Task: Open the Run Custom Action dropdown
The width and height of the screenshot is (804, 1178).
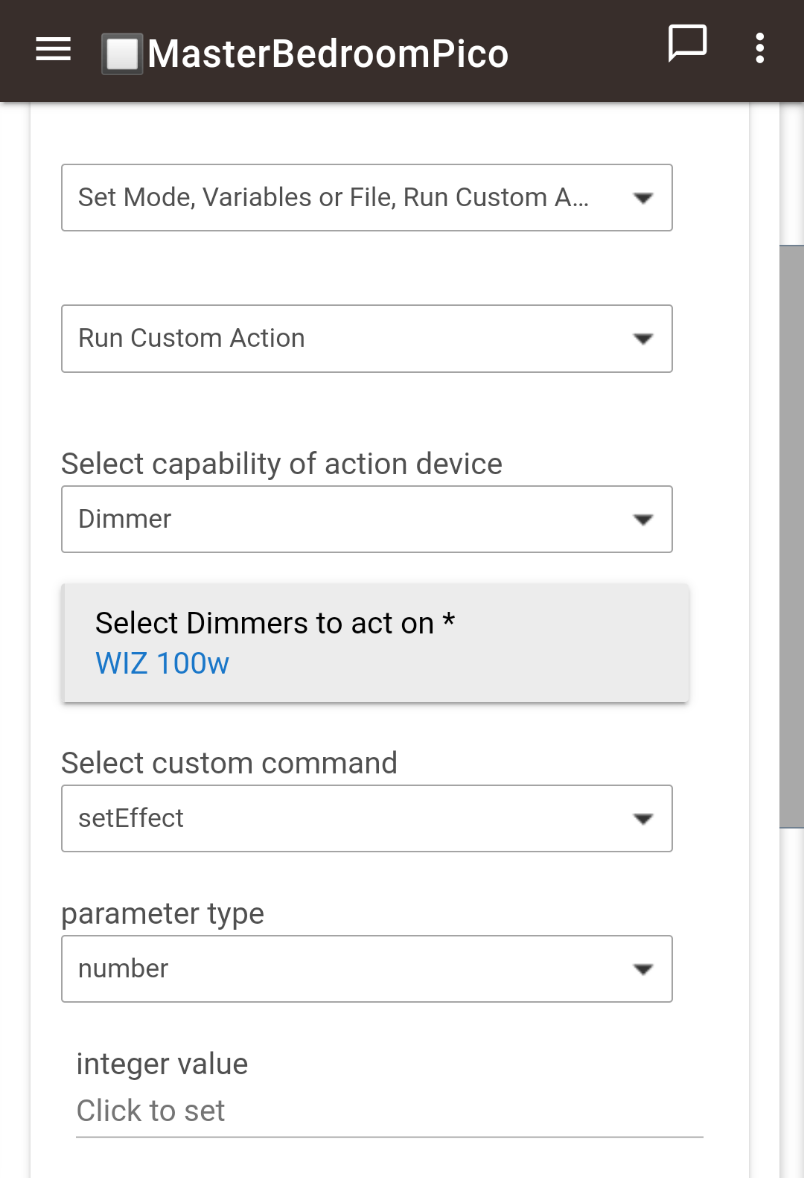Action: coord(340,339)
